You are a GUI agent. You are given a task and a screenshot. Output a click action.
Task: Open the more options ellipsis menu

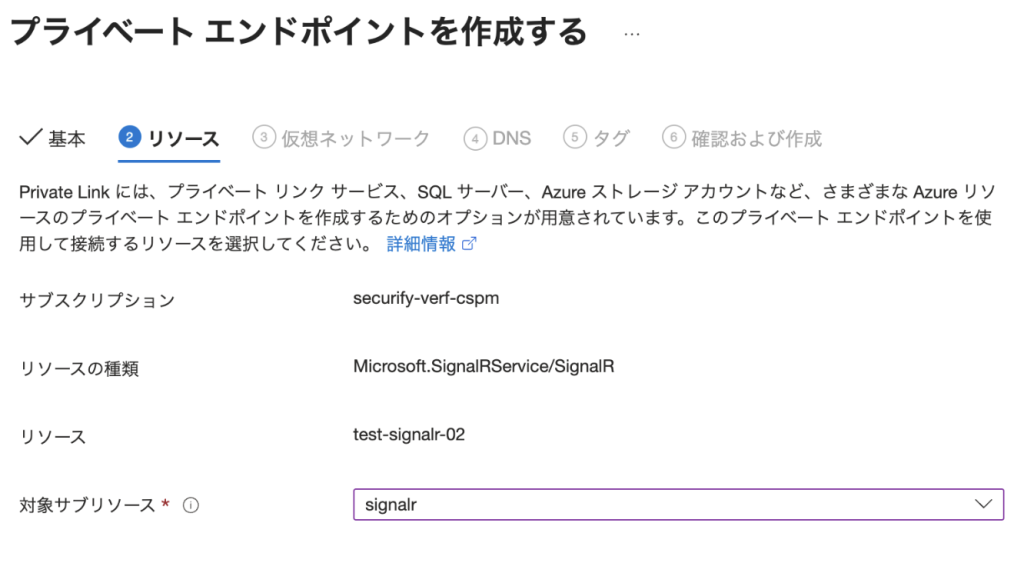[x=631, y=33]
